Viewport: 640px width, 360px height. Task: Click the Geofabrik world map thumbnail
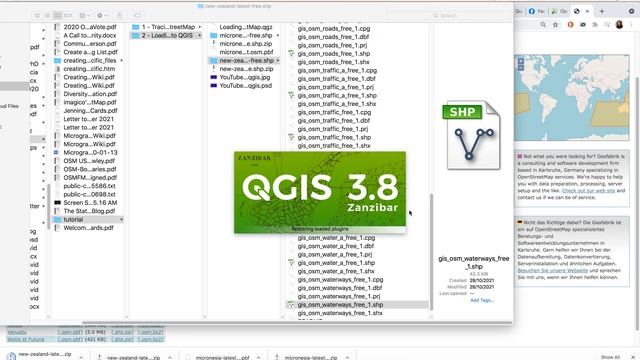[571, 98]
